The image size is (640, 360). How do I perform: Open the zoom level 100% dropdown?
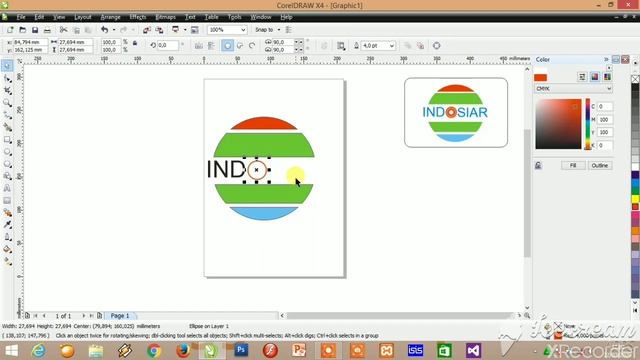tap(243, 30)
